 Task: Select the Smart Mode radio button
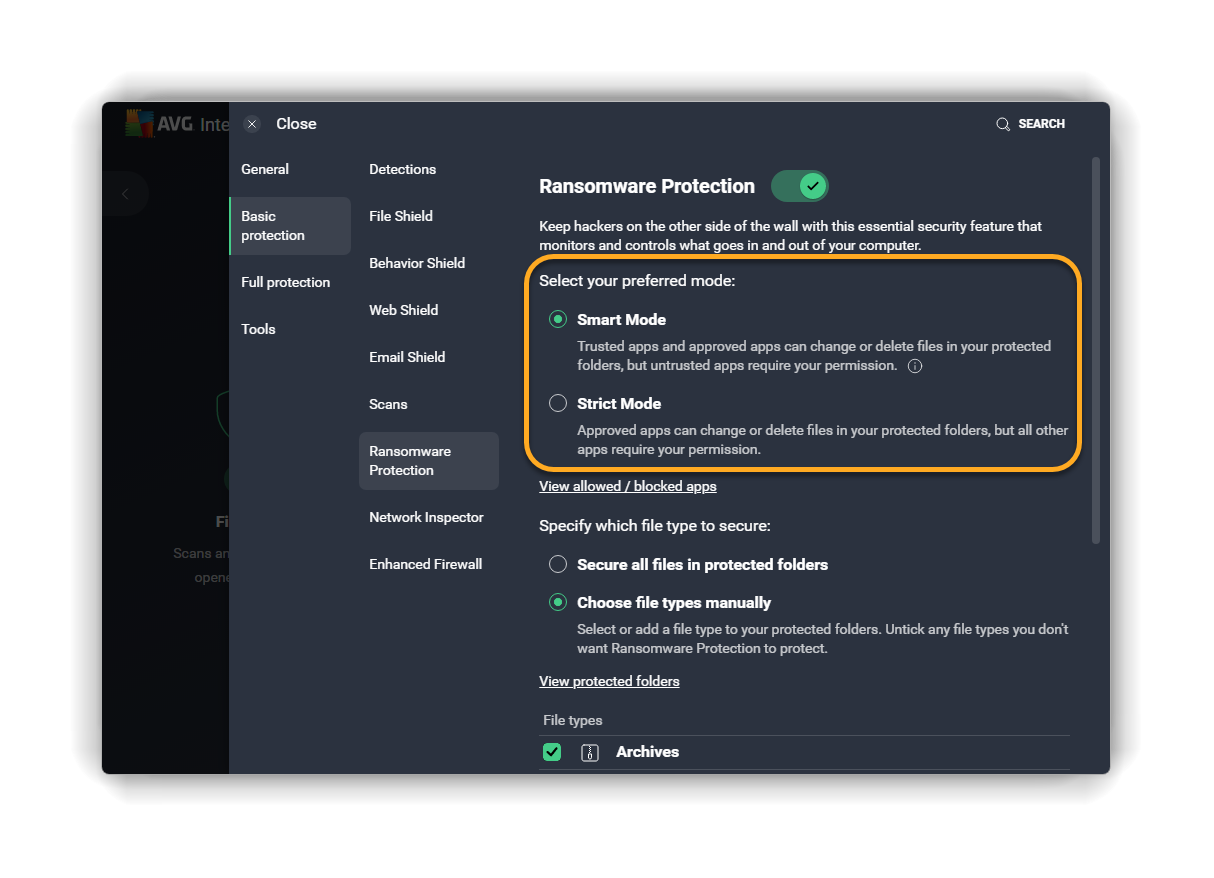coord(558,320)
